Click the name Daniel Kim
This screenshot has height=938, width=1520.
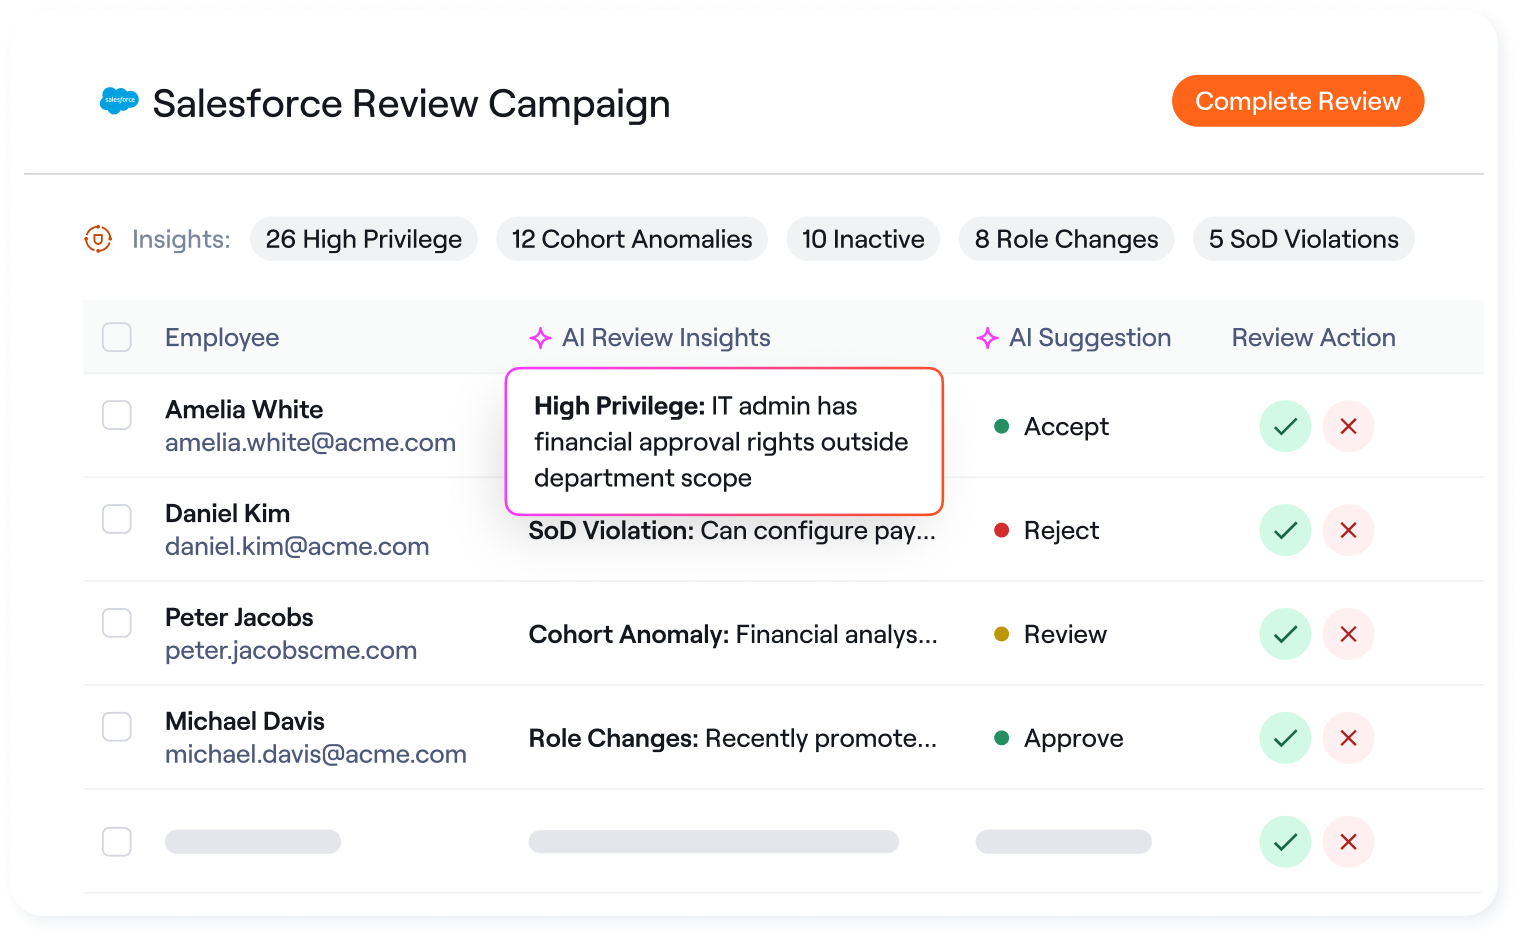coord(227,514)
